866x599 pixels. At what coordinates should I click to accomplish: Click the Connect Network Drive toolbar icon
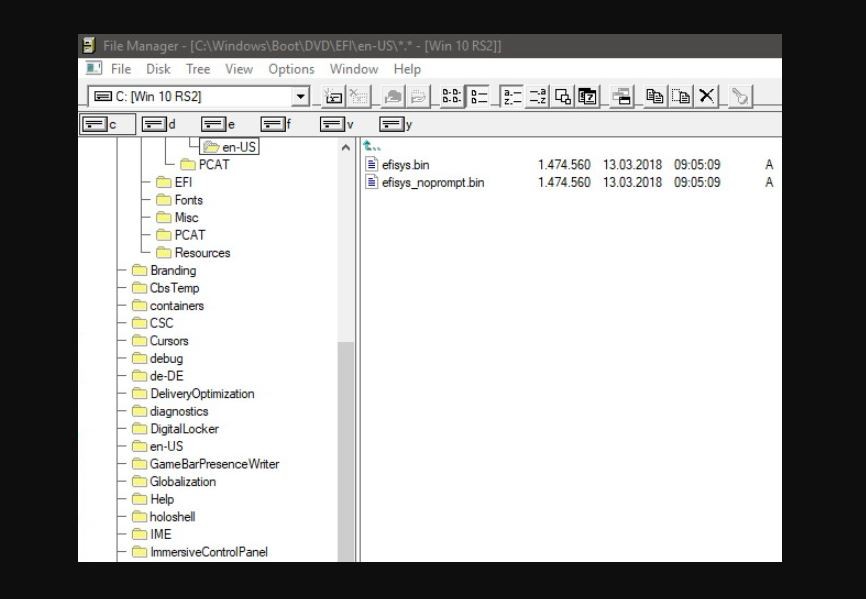[335, 97]
